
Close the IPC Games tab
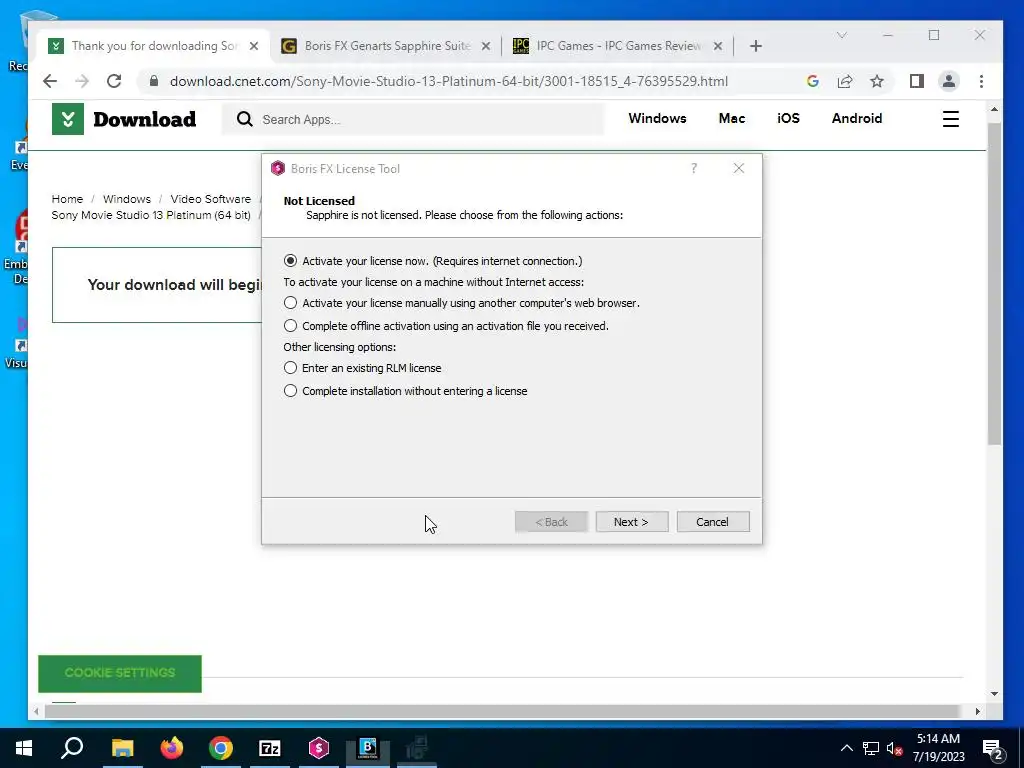(717, 46)
